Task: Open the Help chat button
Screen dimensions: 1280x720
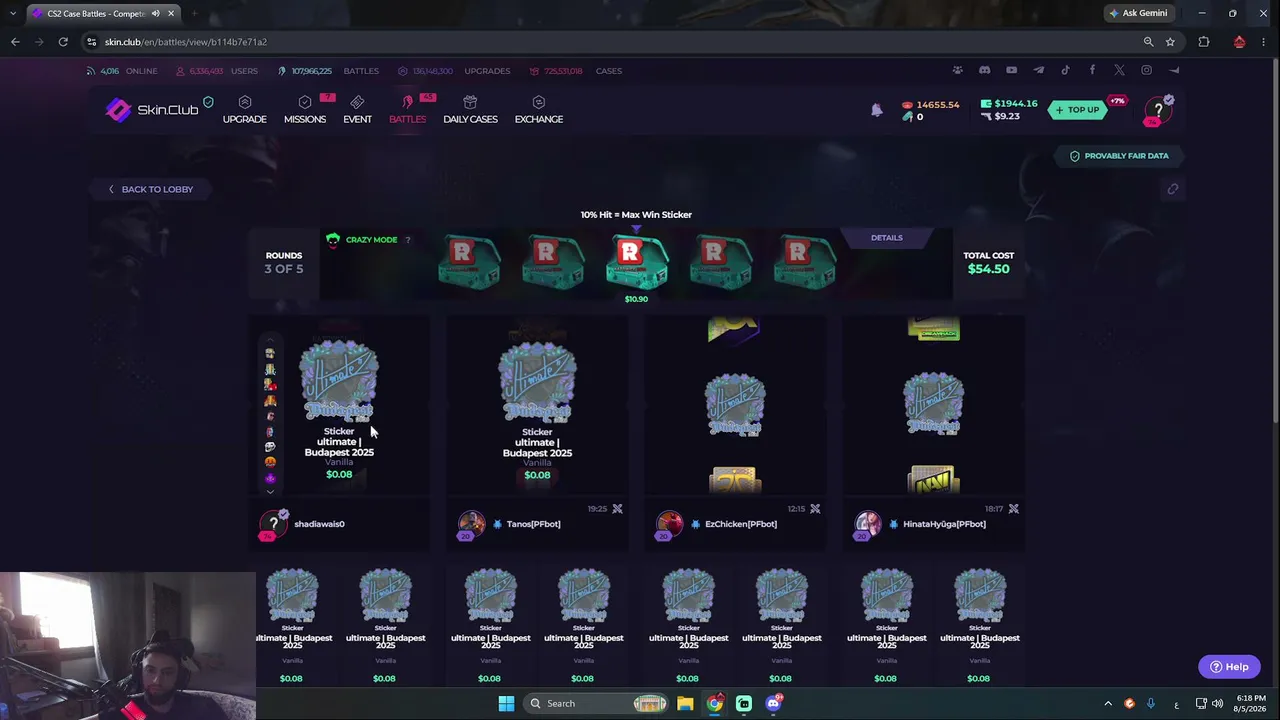Action: click(1229, 667)
